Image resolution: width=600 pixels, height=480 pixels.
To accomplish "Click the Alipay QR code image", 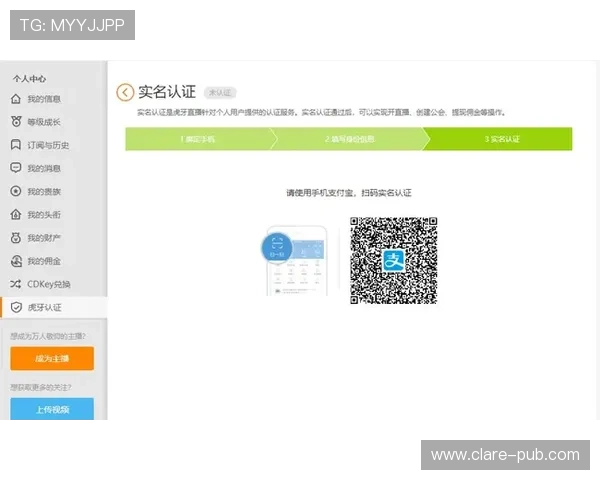I will click(x=393, y=261).
